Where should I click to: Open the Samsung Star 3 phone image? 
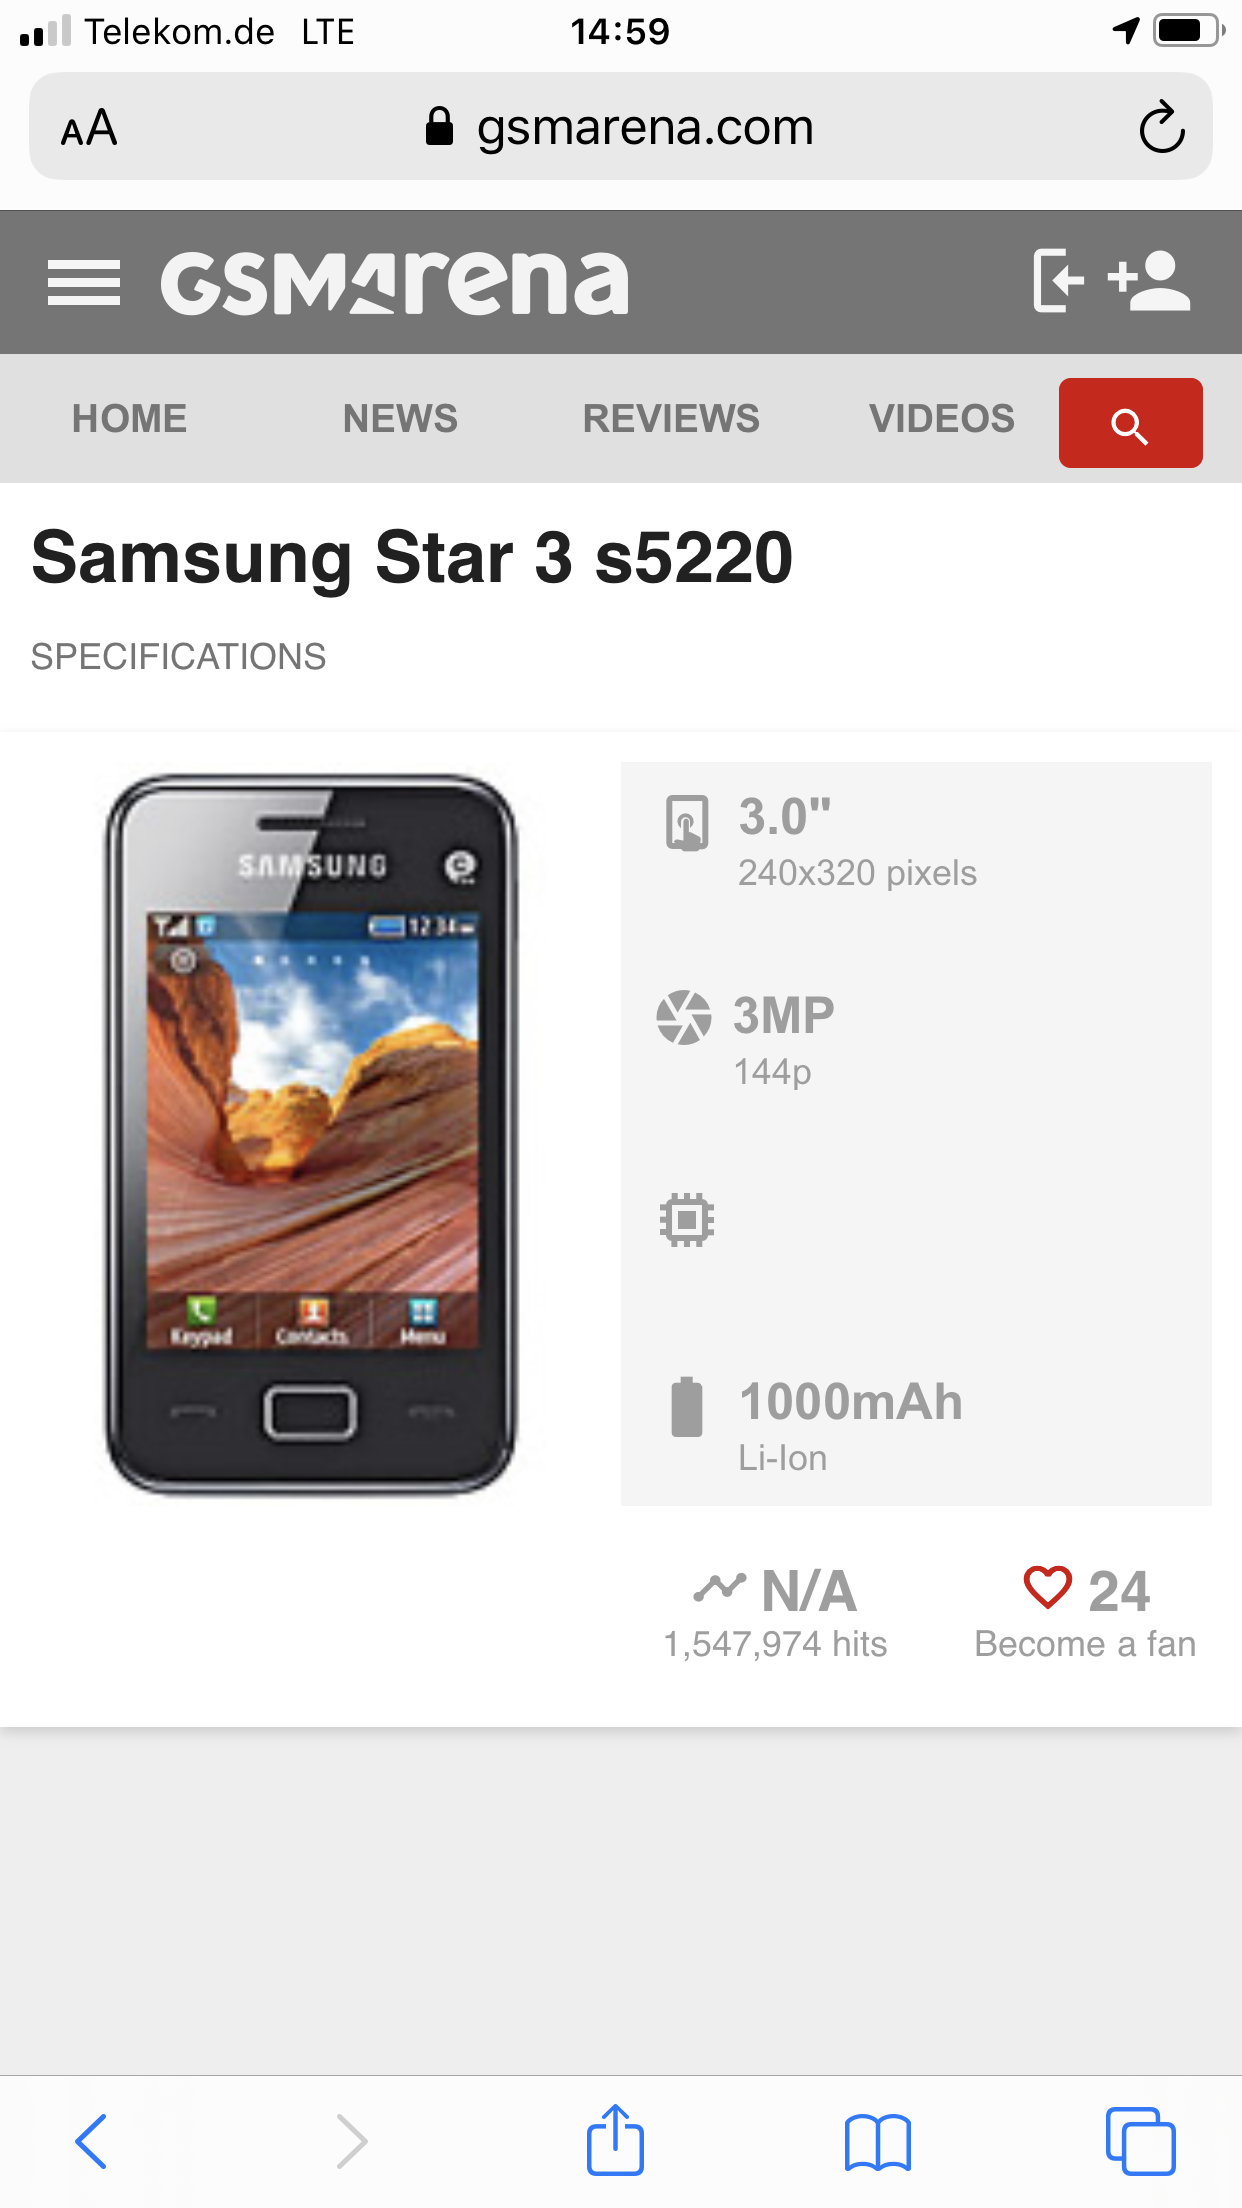point(311,1135)
